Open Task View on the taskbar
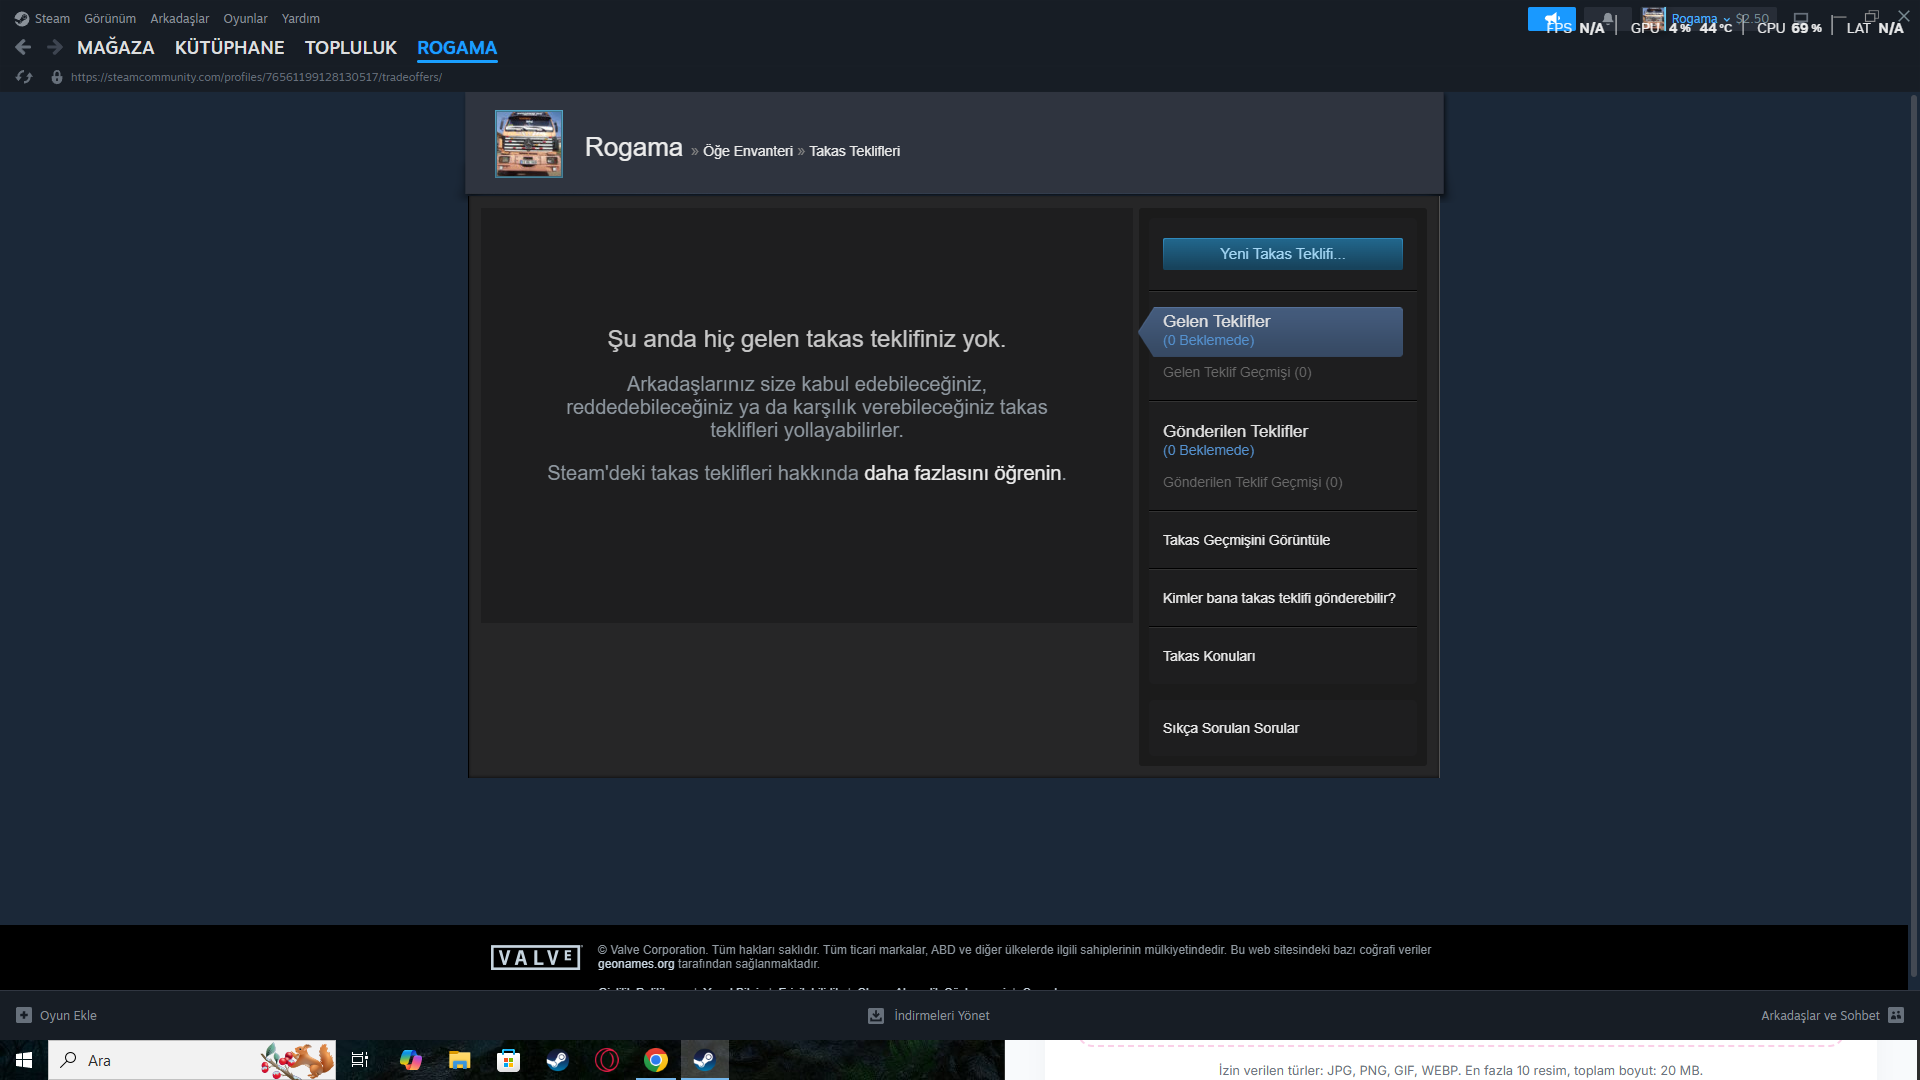This screenshot has height=1080, width=1920. 360,1060
